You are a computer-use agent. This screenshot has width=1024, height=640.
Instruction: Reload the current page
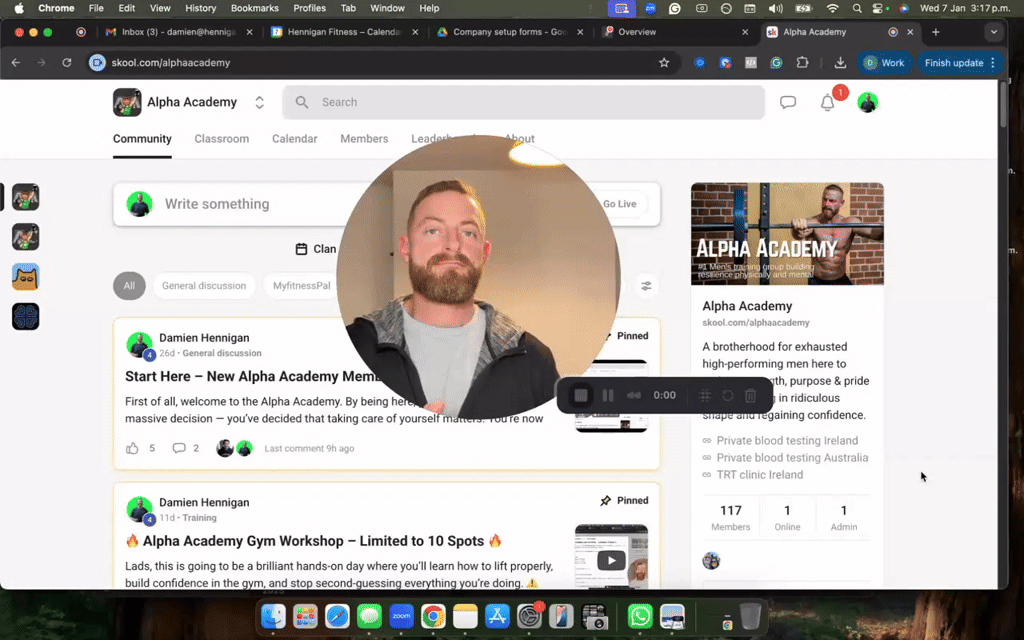67,63
